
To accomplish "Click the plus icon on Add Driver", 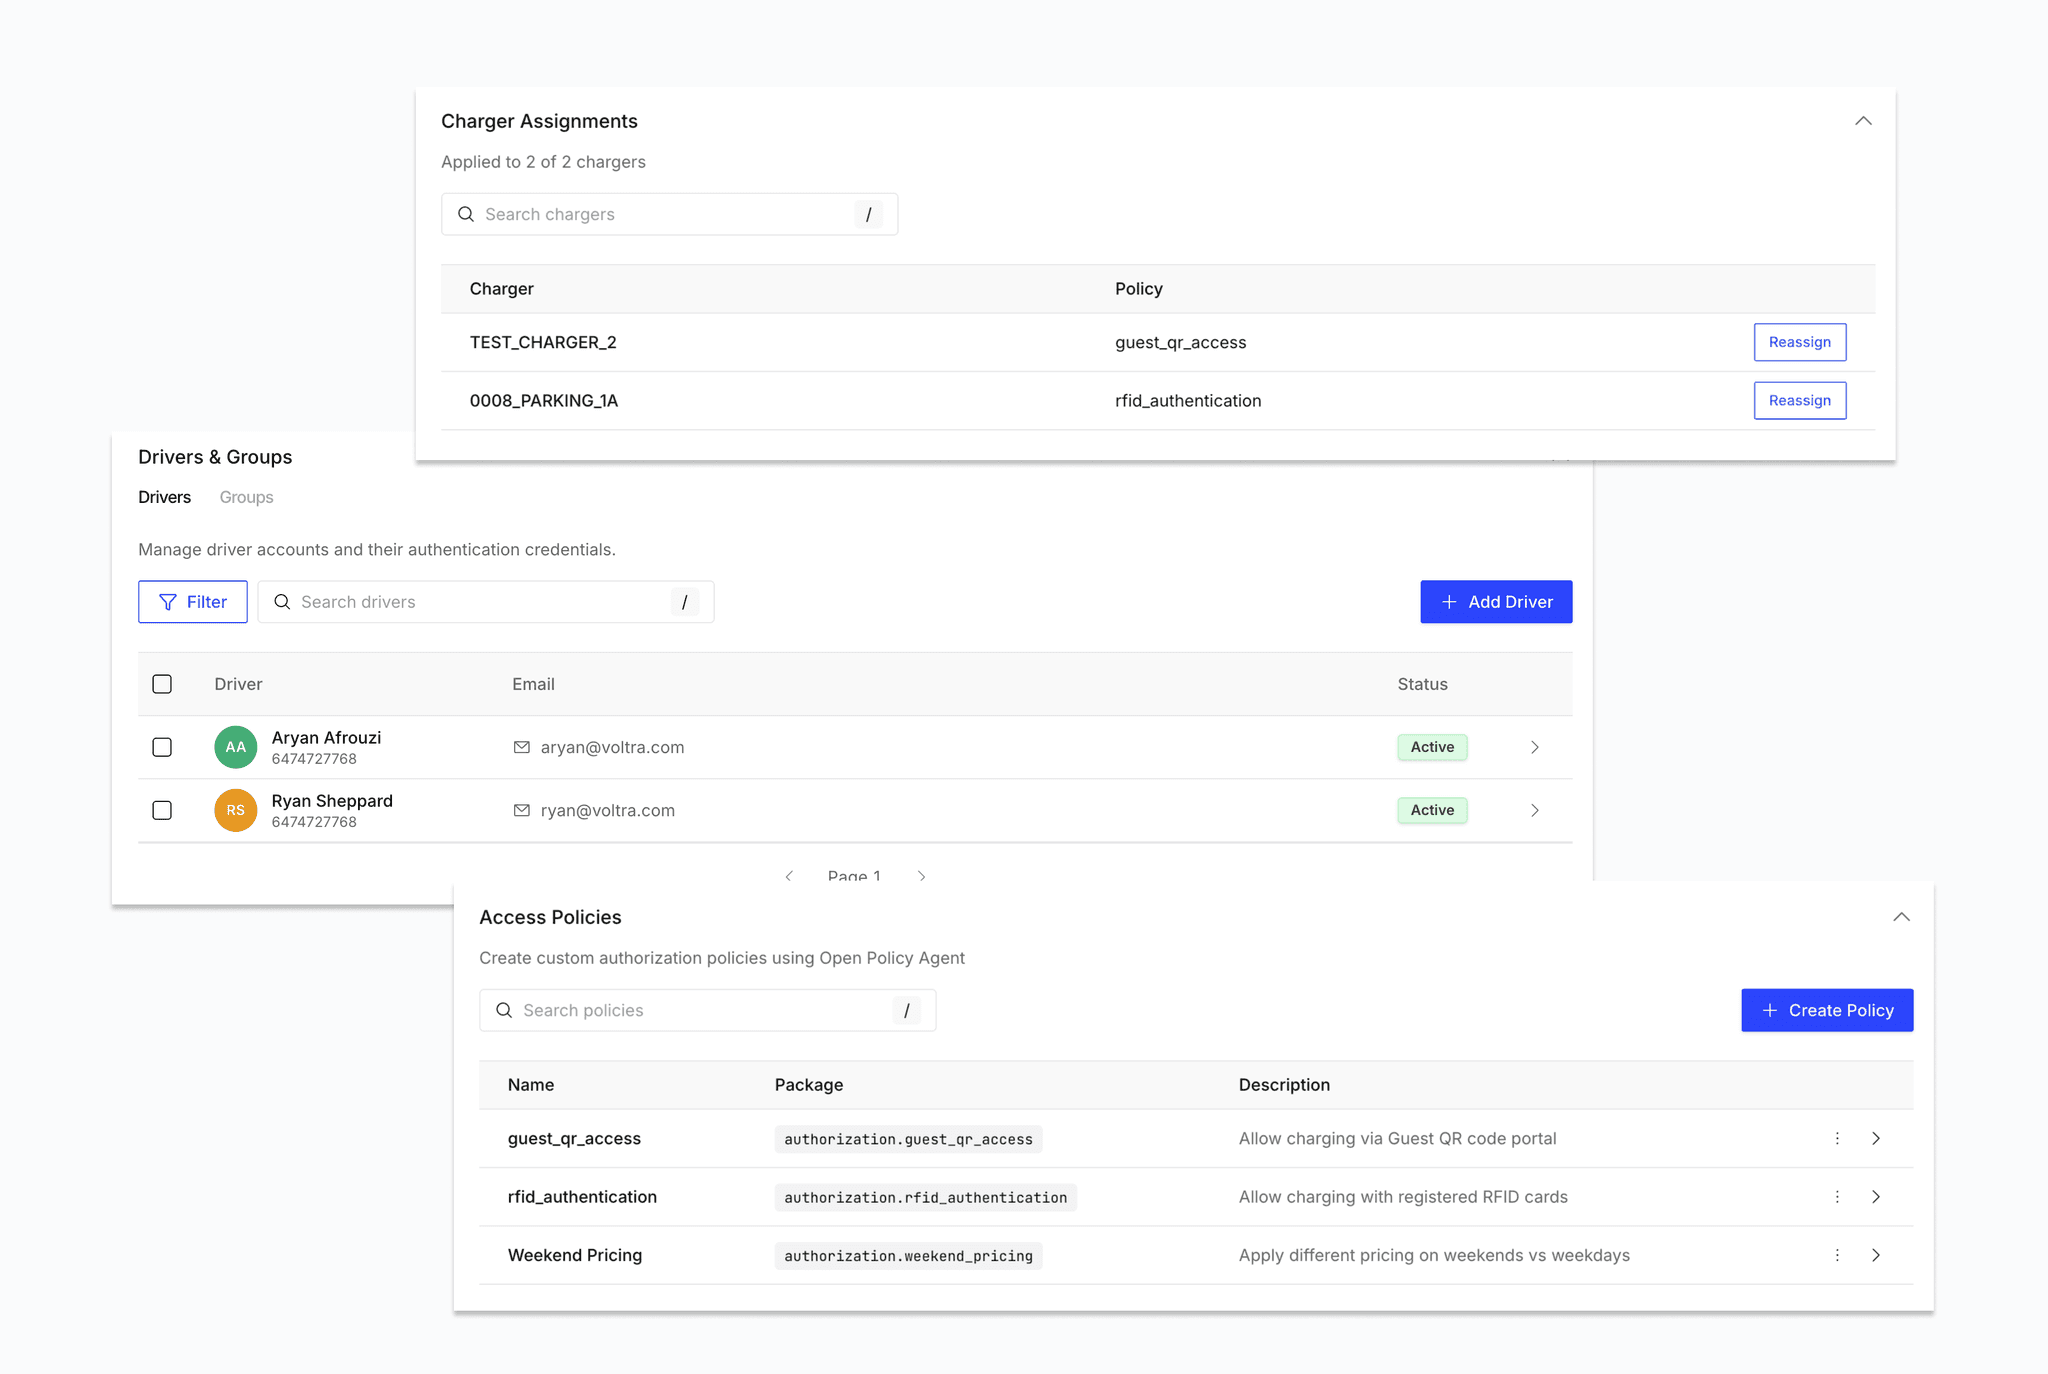I will click(x=1449, y=602).
